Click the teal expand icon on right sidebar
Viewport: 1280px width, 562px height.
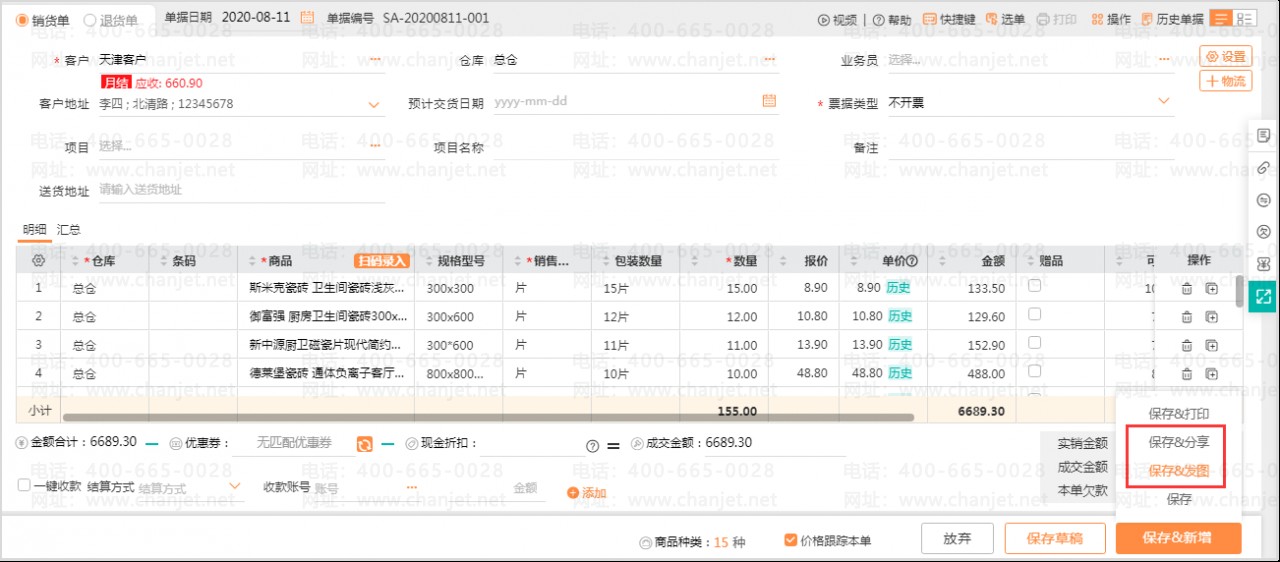click(1263, 296)
